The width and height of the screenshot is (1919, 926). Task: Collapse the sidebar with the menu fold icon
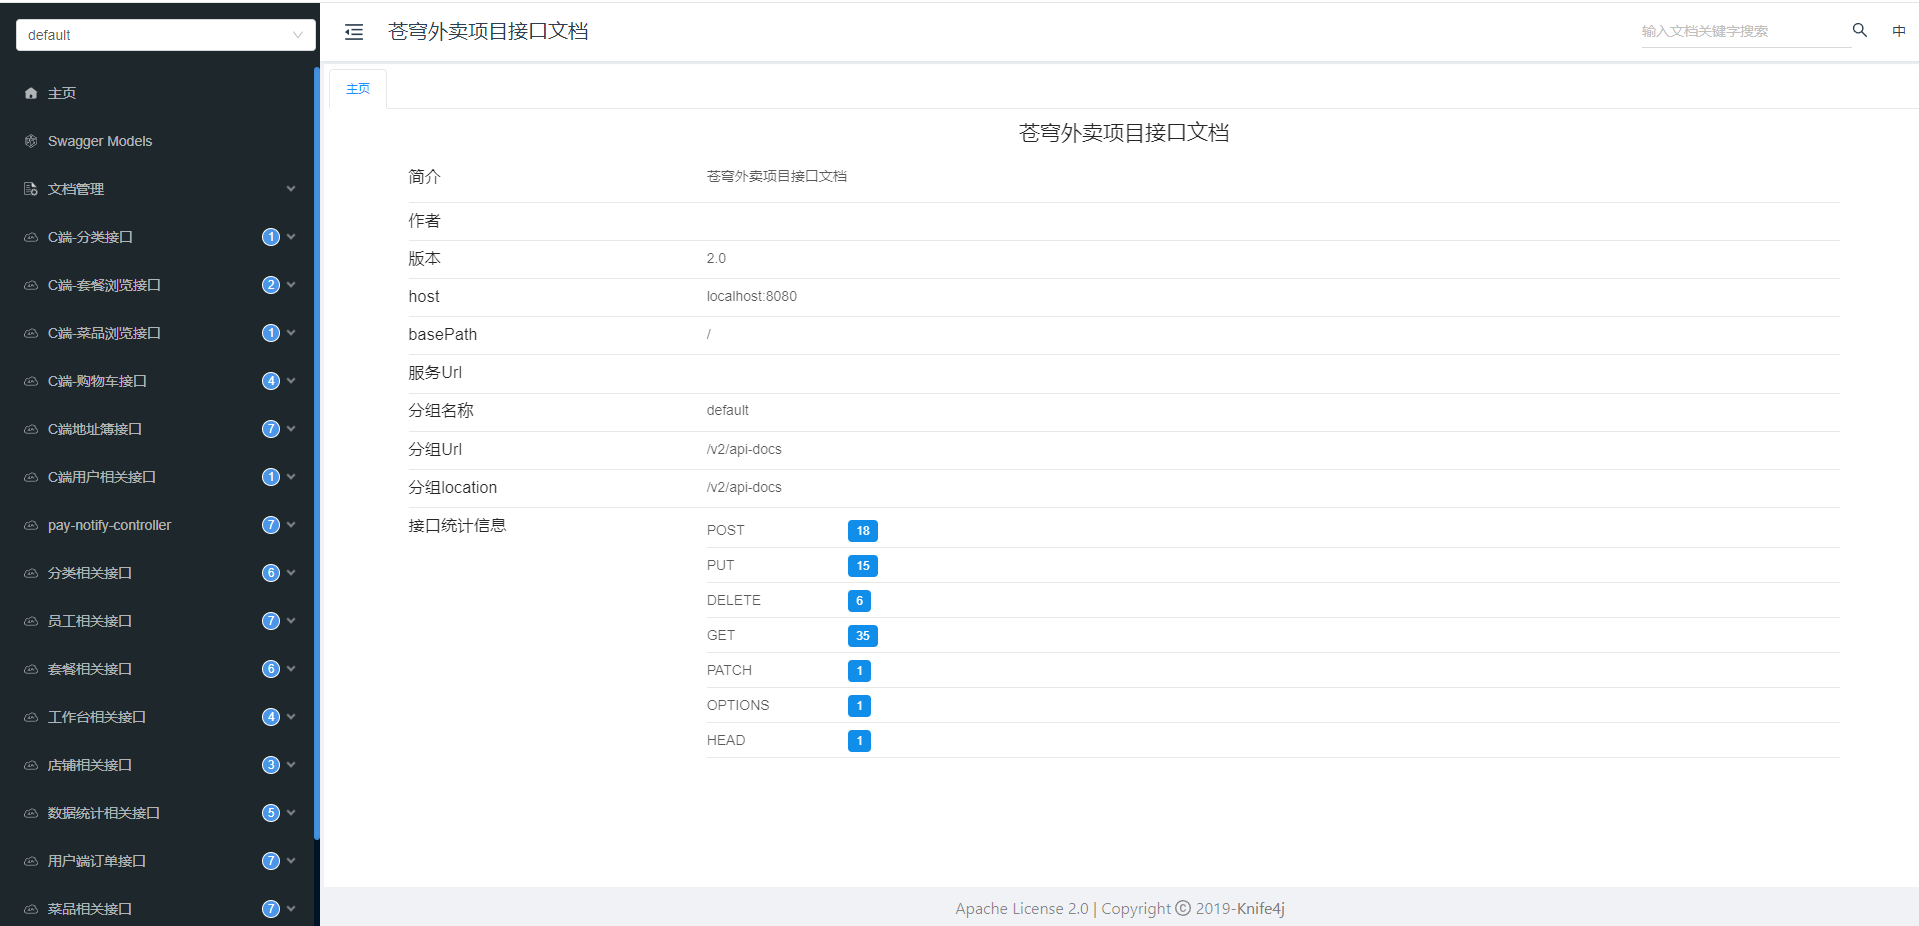[x=354, y=32]
